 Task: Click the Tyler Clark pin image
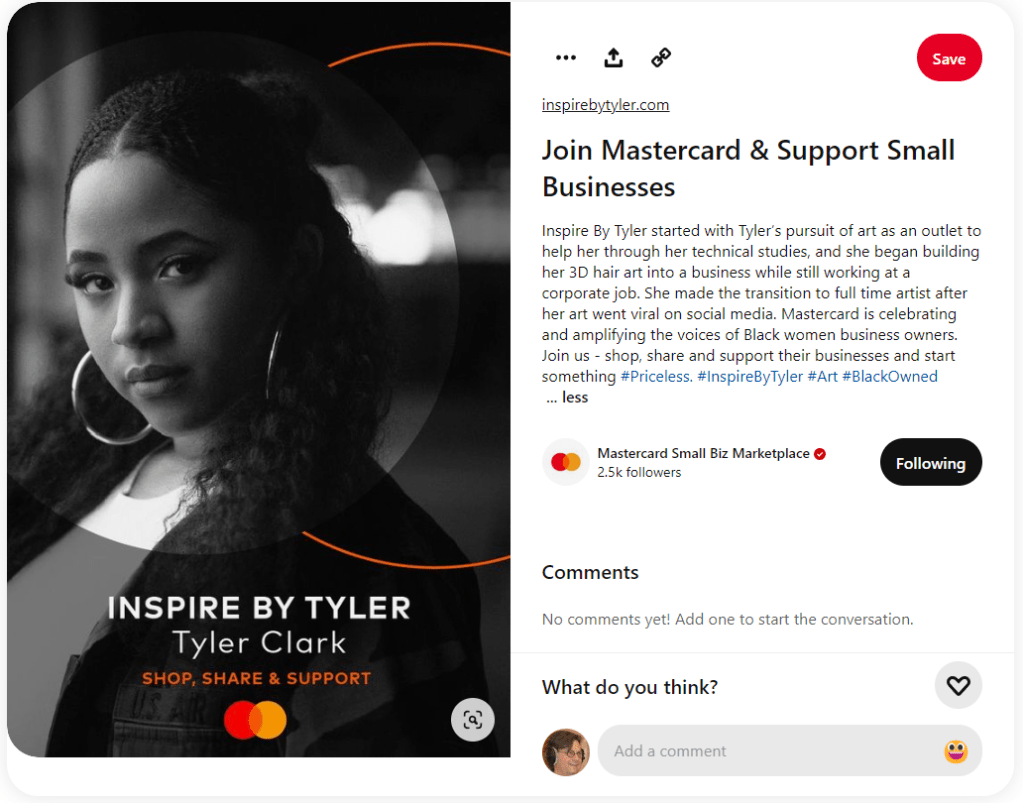click(x=258, y=380)
